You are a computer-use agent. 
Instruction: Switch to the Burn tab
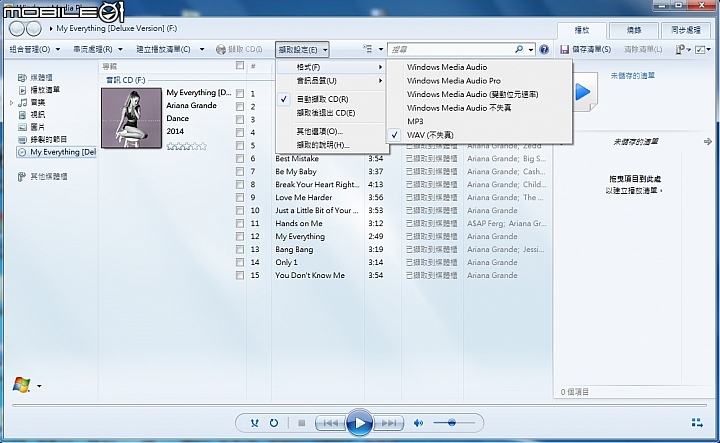(x=634, y=31)
